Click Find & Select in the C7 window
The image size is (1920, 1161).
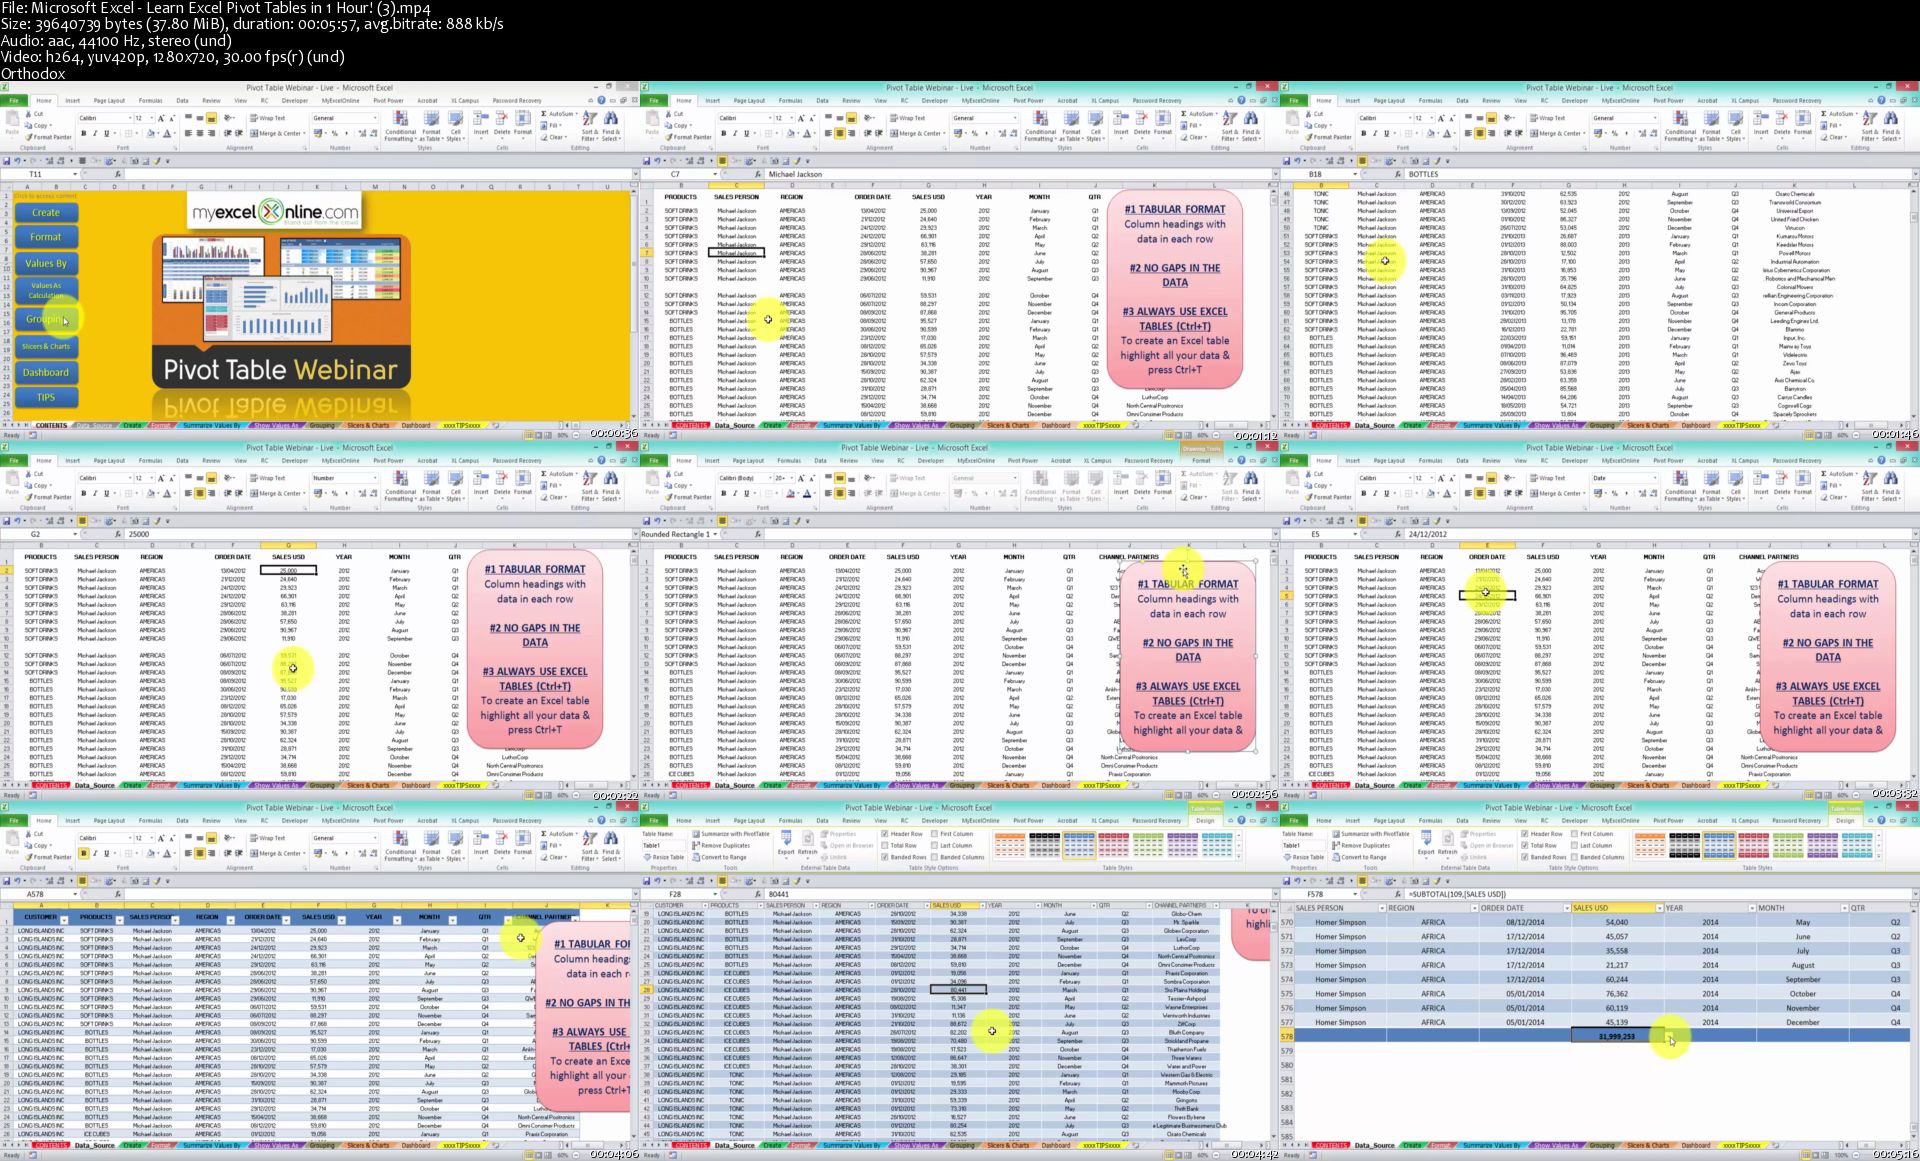coord(1250,126)
